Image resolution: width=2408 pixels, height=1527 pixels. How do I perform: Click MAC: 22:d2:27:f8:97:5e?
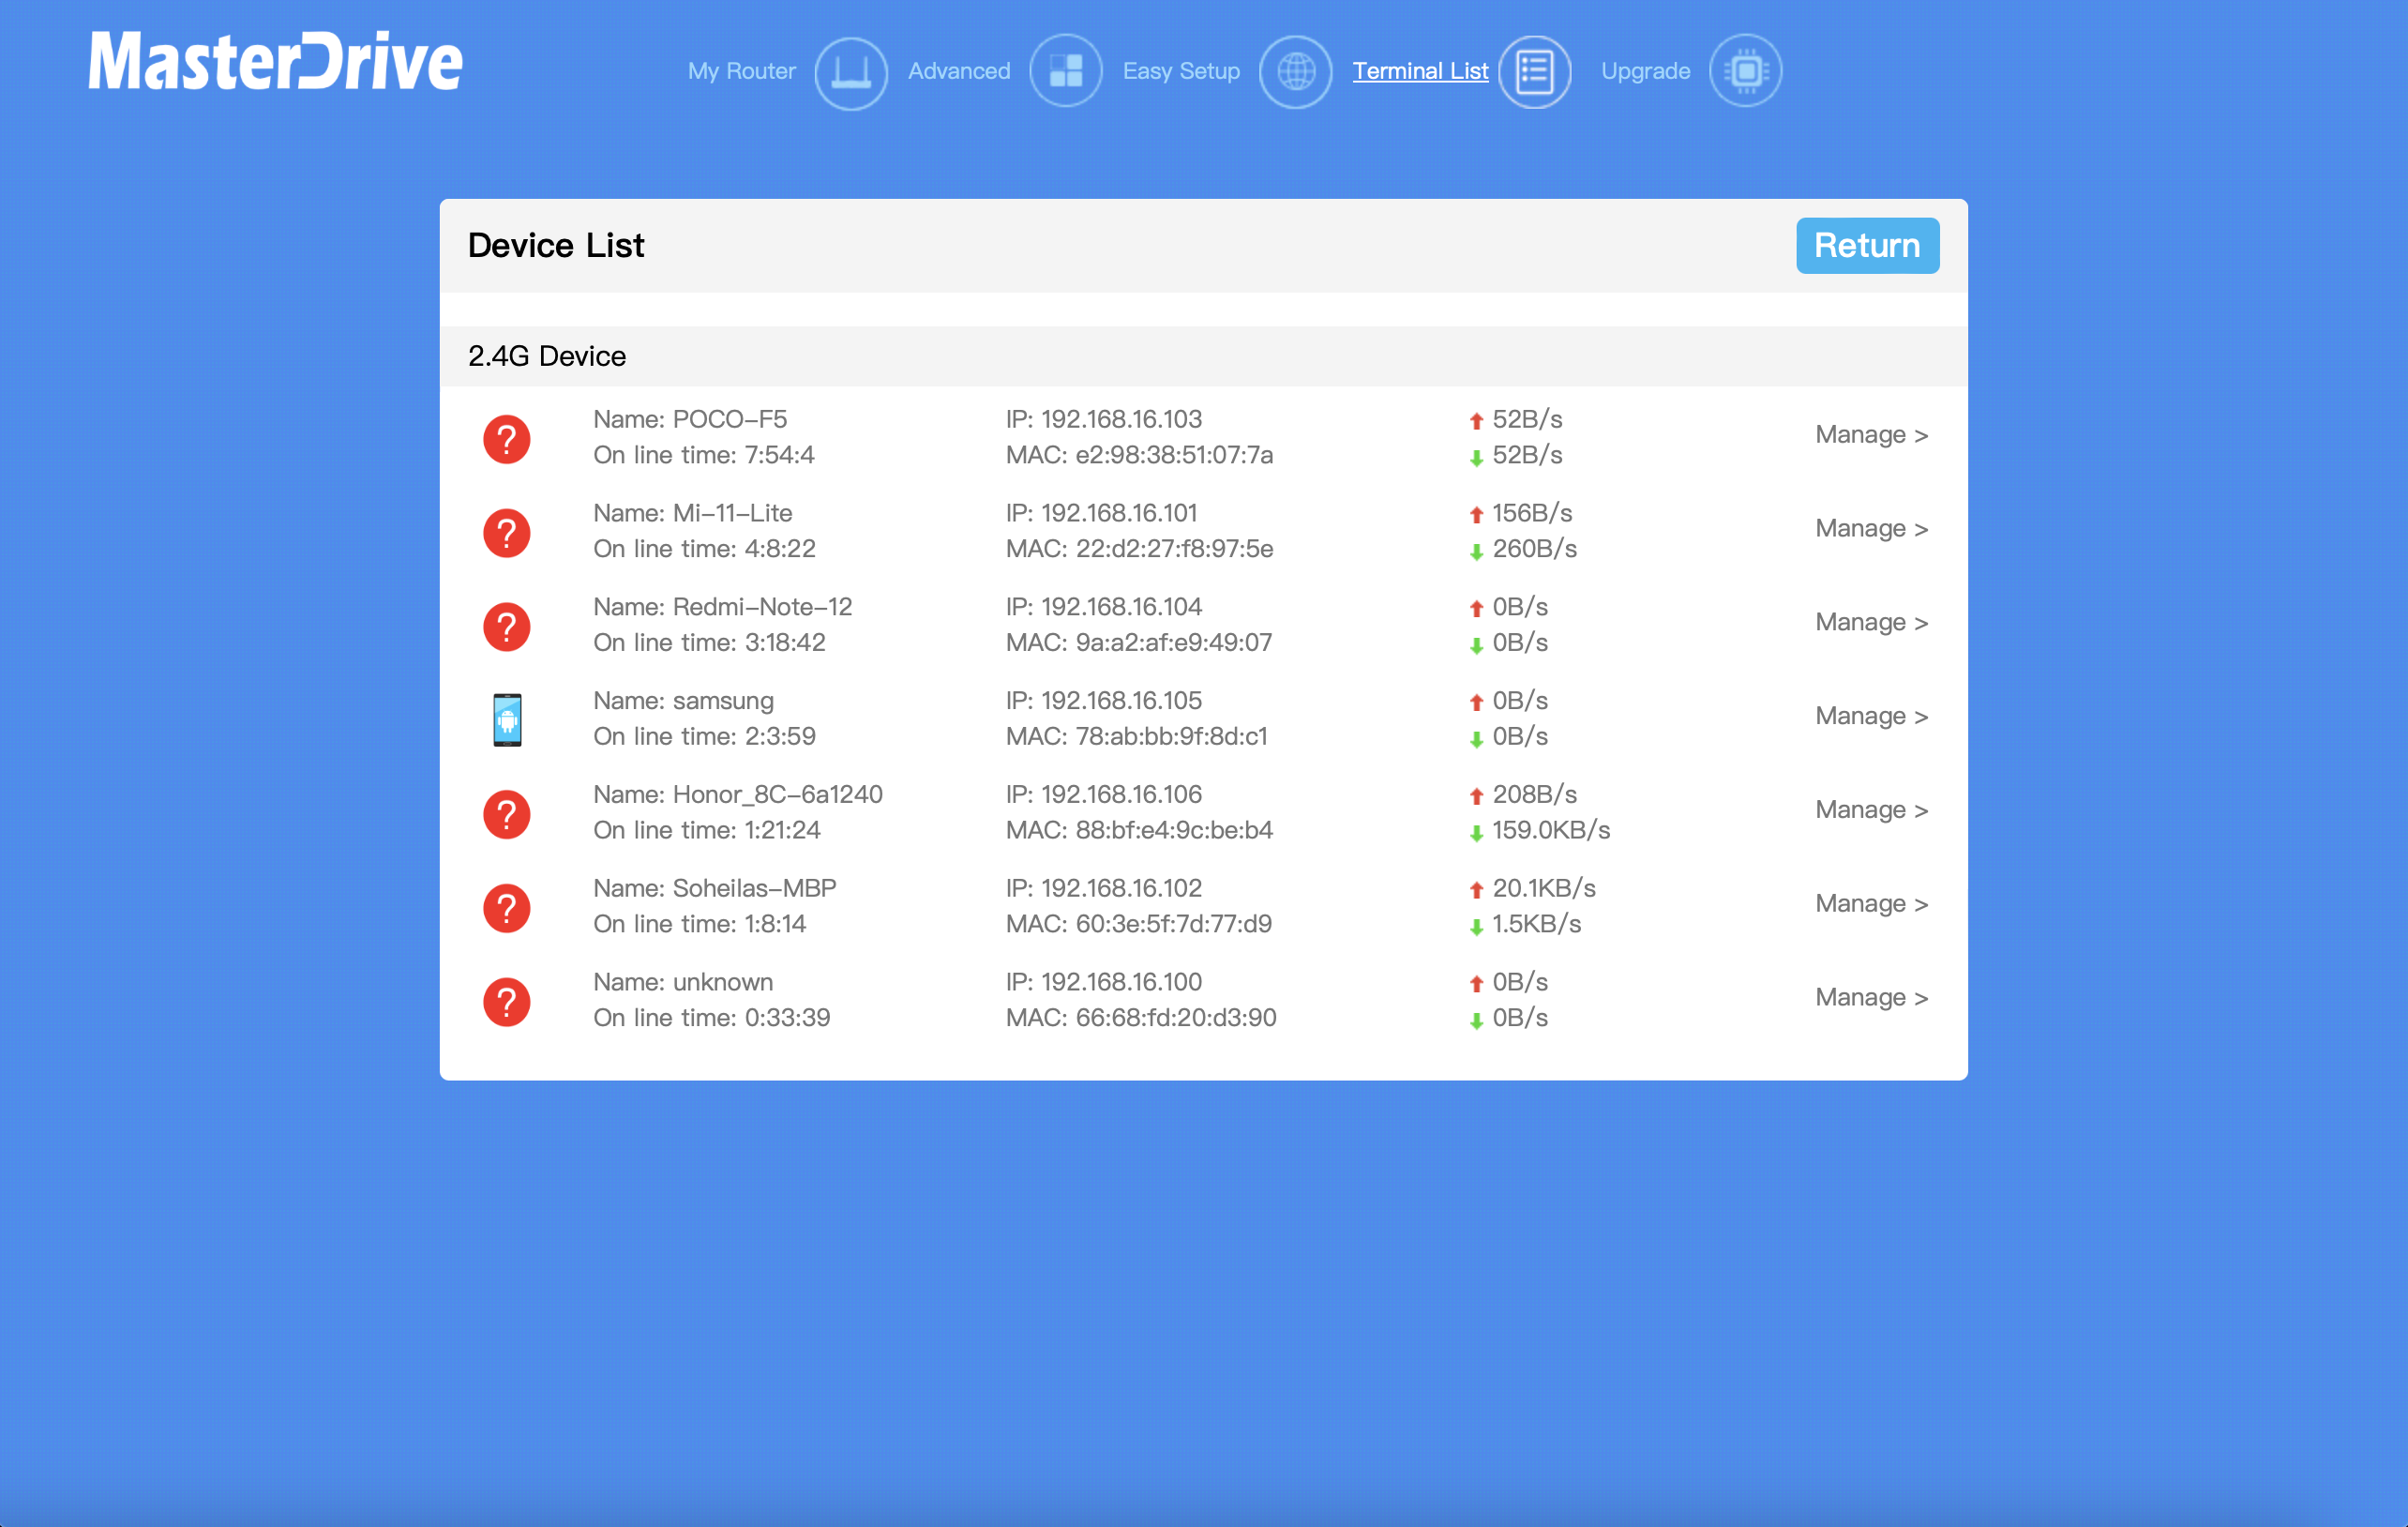(x=1139, y=549)
